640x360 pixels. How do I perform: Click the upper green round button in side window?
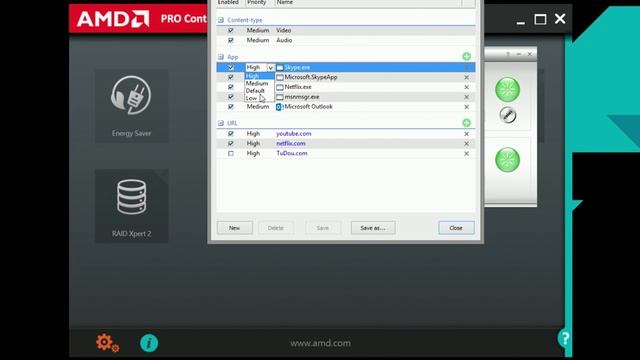pos(507,89)
